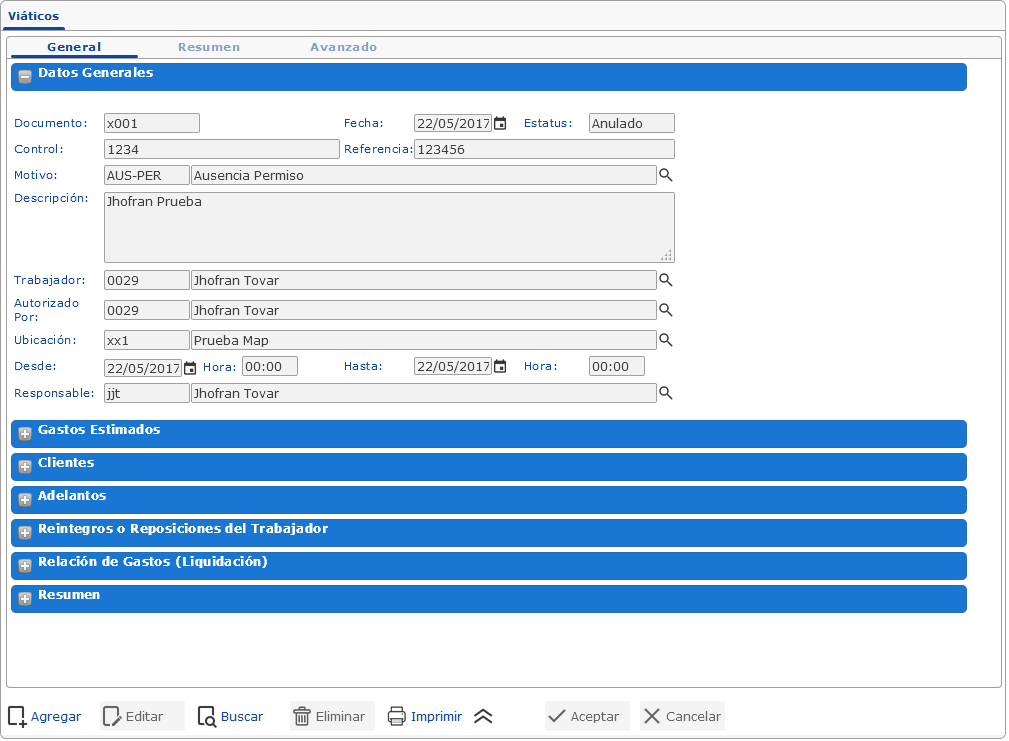Open the Responsable lookup magnifier icon

point(665,393)
